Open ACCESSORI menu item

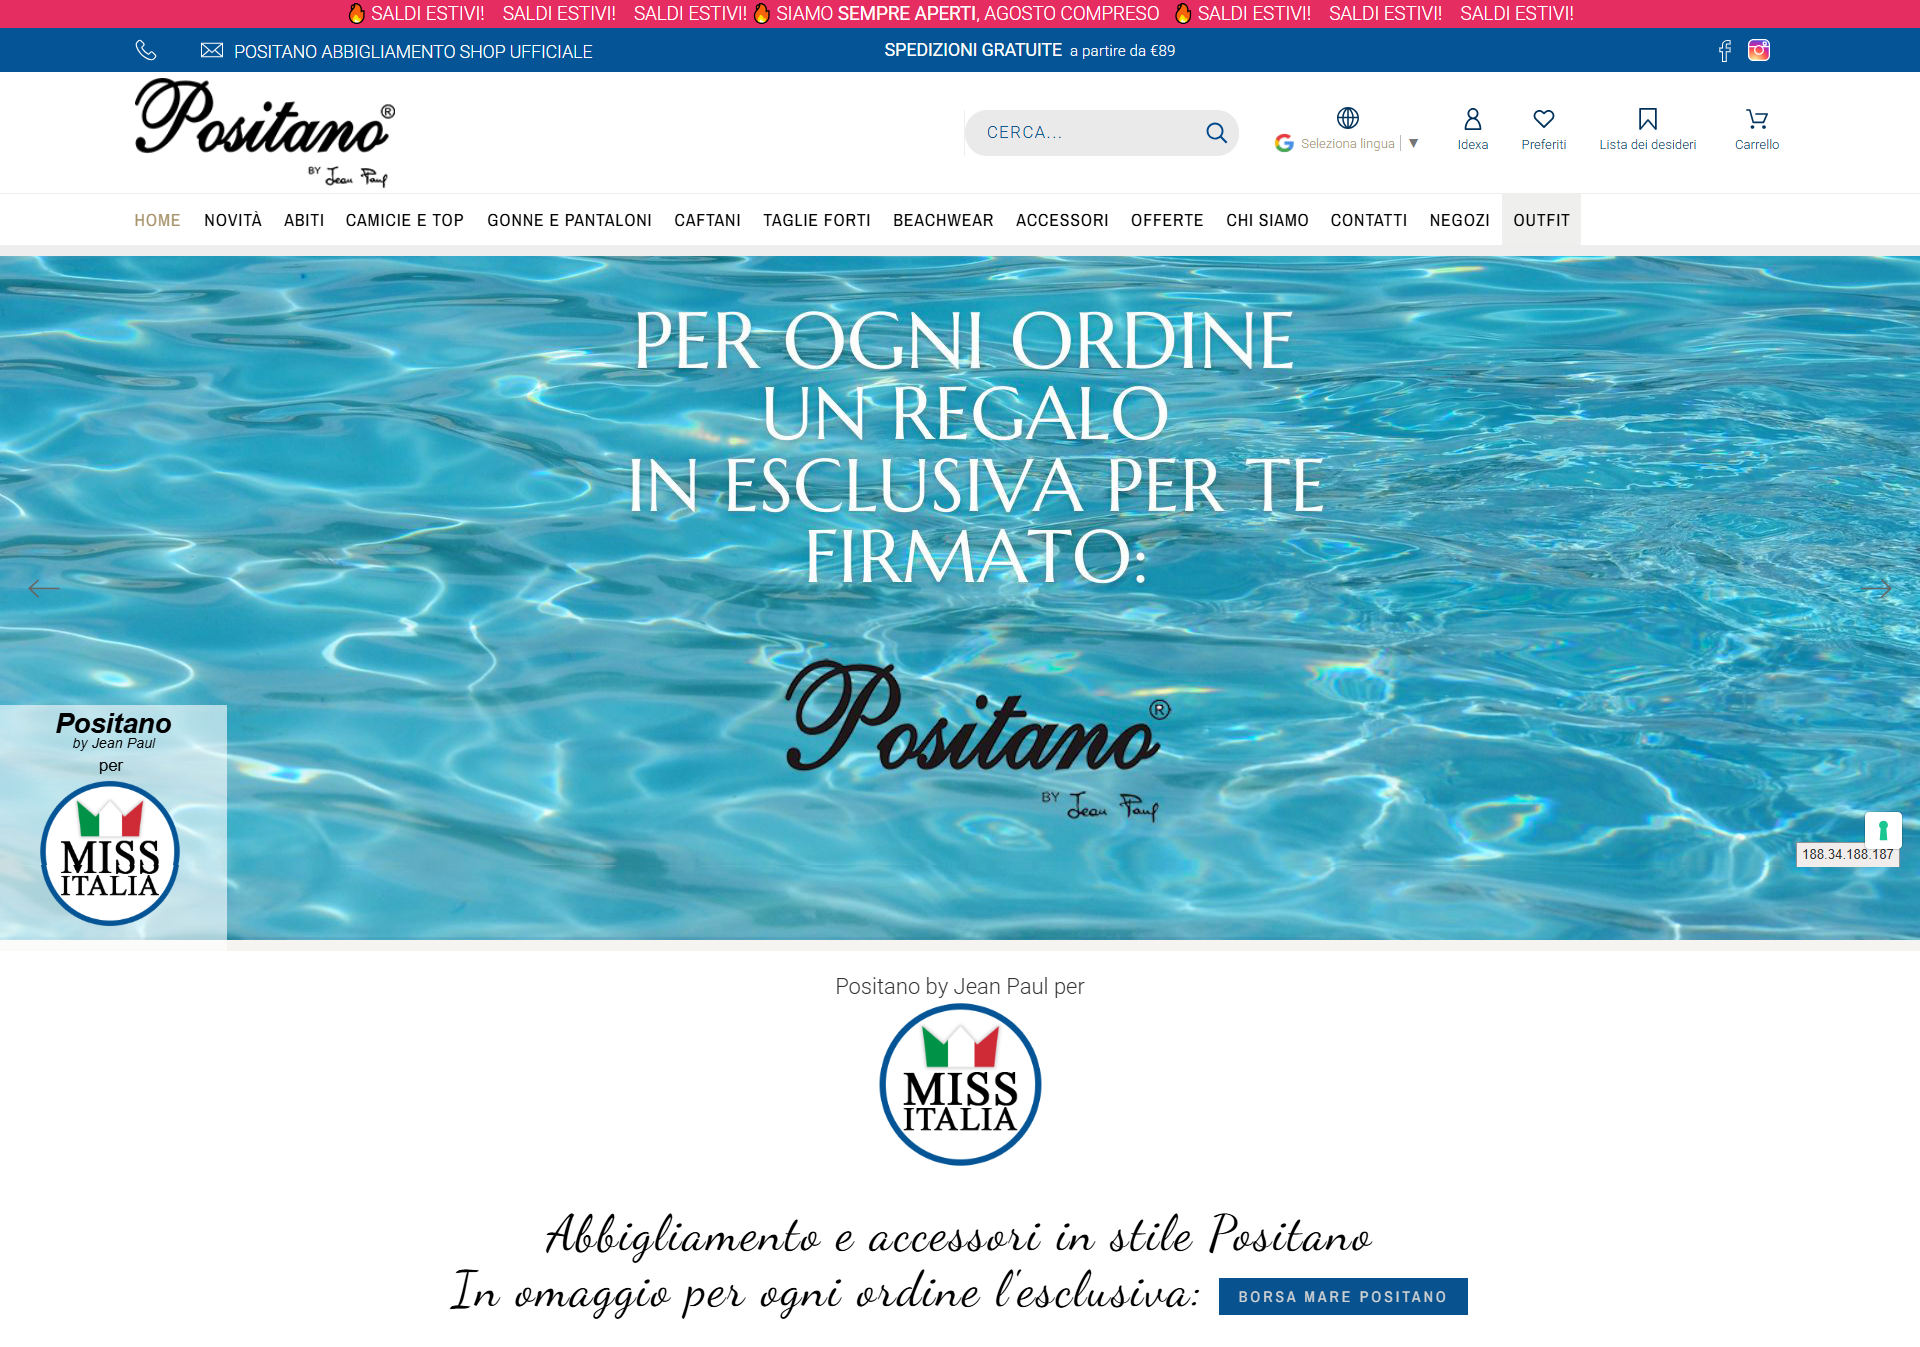coord(1062,220)
